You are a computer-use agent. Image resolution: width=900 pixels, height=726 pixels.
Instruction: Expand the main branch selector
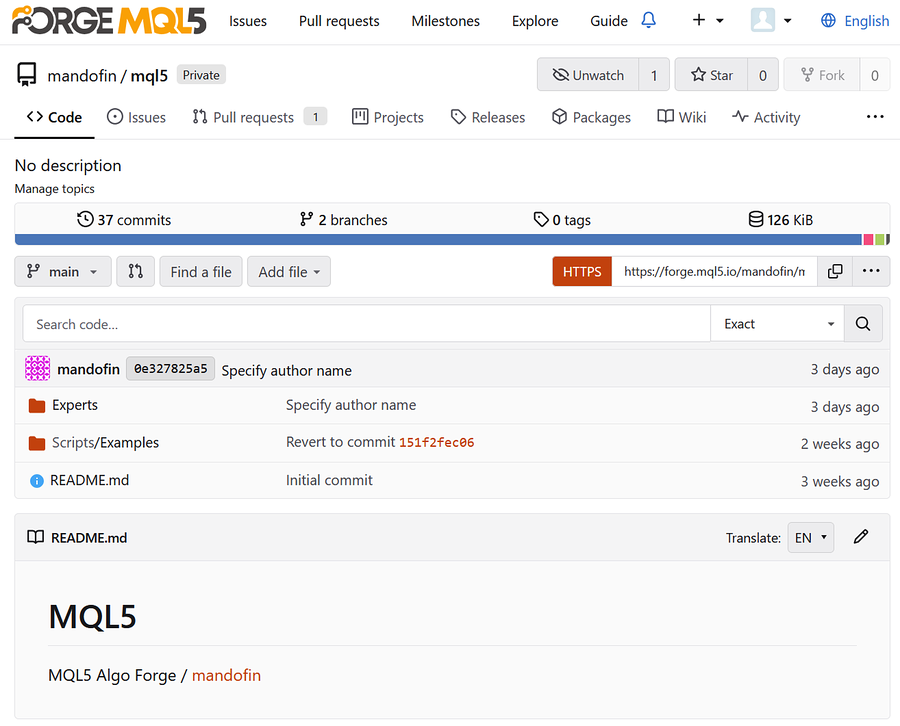coord(63,271)
